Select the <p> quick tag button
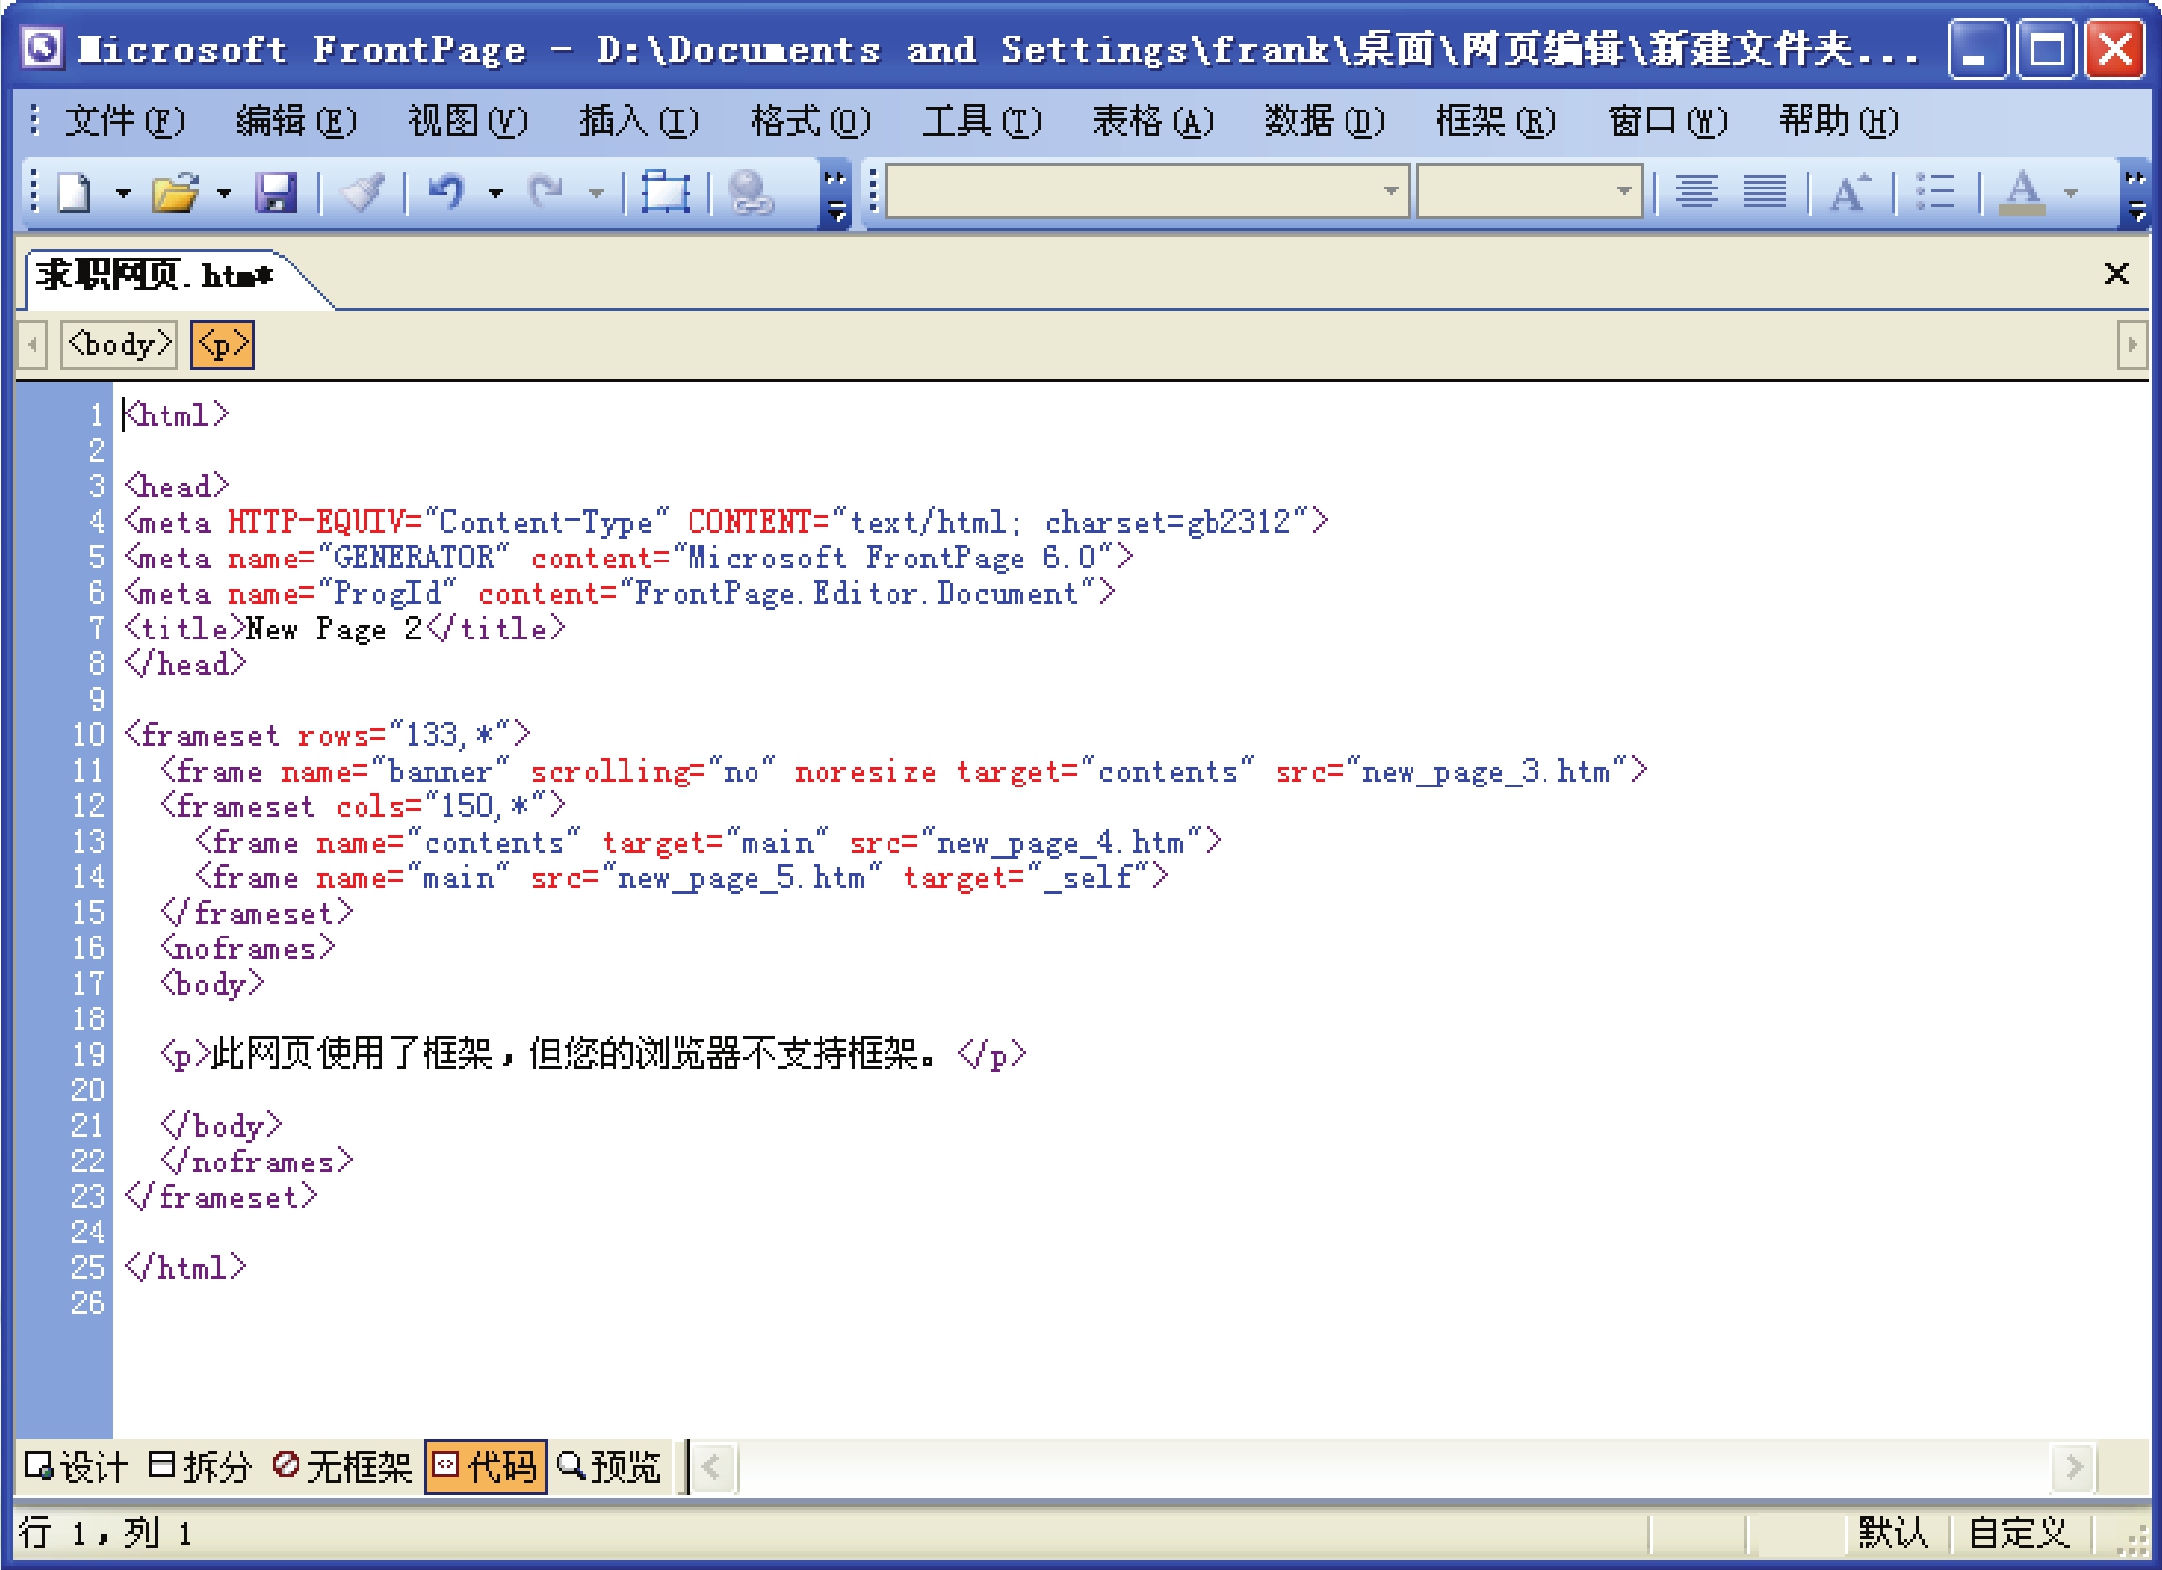This screenshot has height=1570, width=2162. tap(222, 345)
